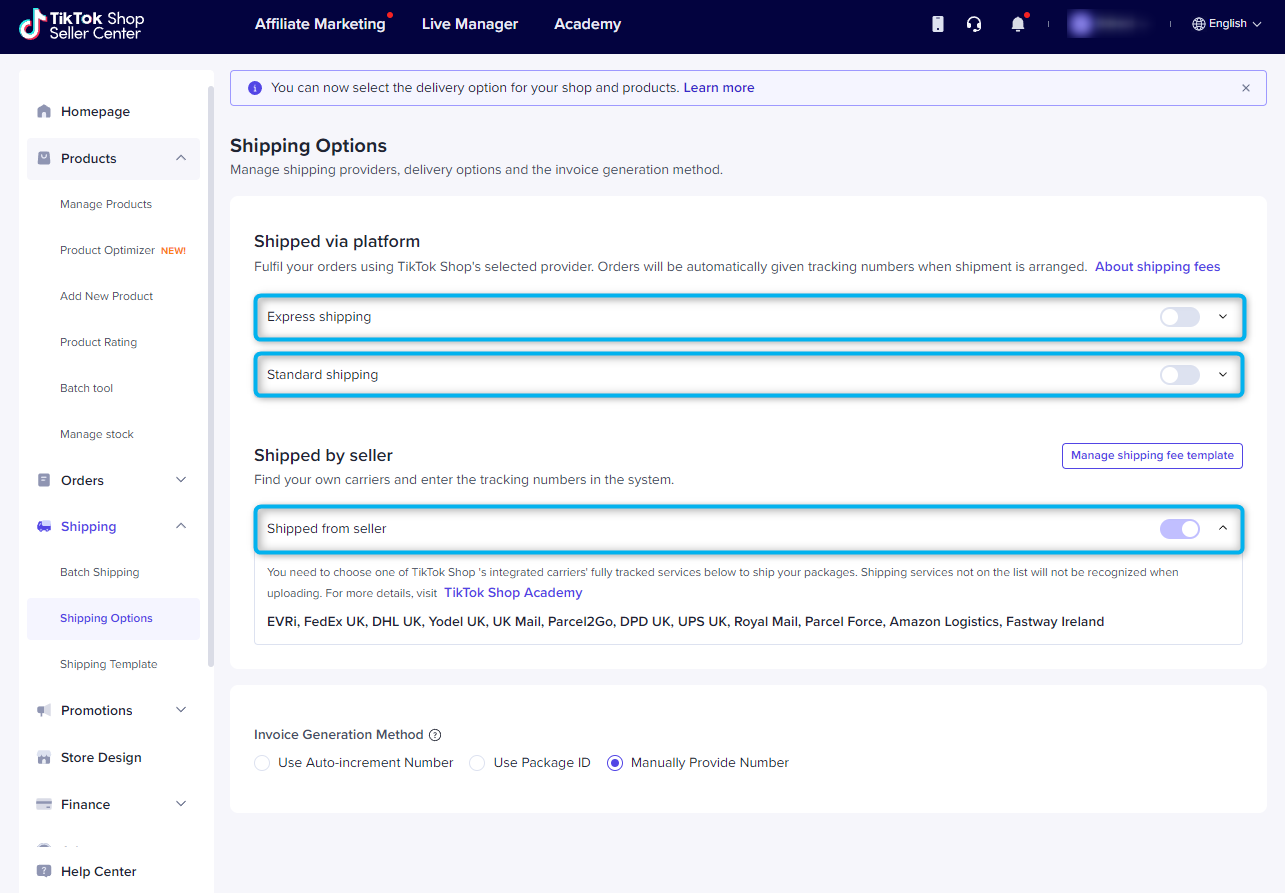This screenshot has height=893, width=1285.
Task: Click the Invoice Generation Method help icon
Action: tap(435, 735)
